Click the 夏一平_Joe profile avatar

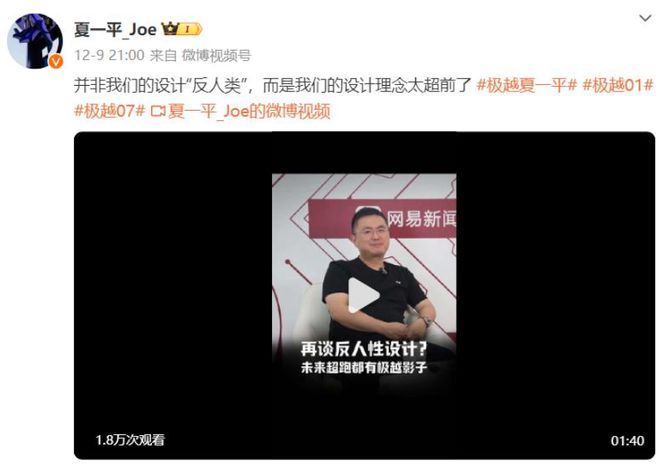(x=35, y=41)
